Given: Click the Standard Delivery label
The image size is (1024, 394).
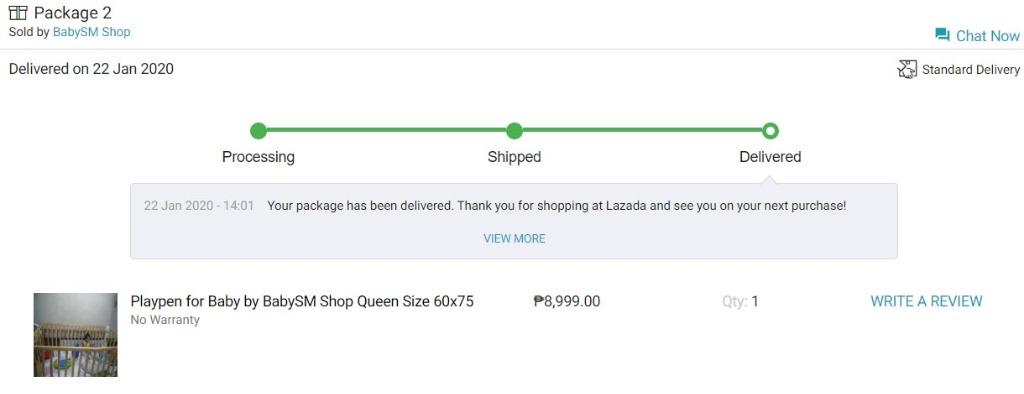Looking at the screenshot, I should click(970, 70).
